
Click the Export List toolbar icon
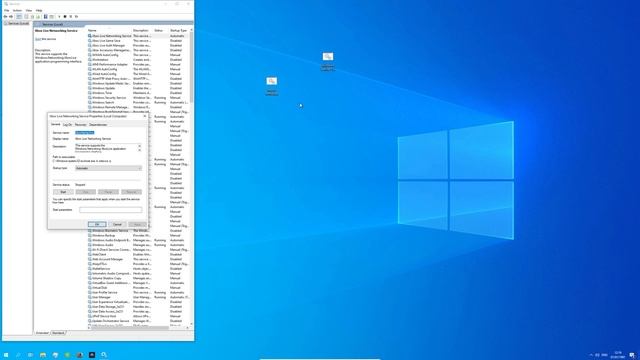38,17
